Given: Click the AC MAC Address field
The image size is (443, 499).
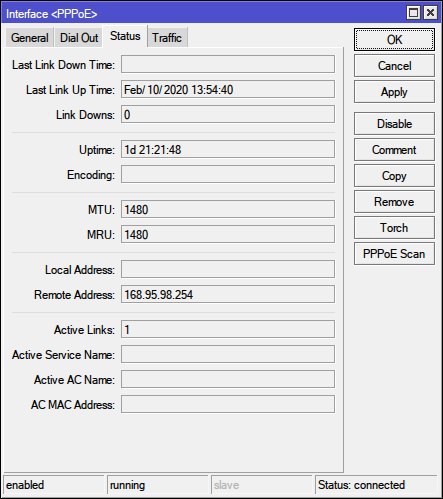Looking at the screenshot, I should coord(228,404).
